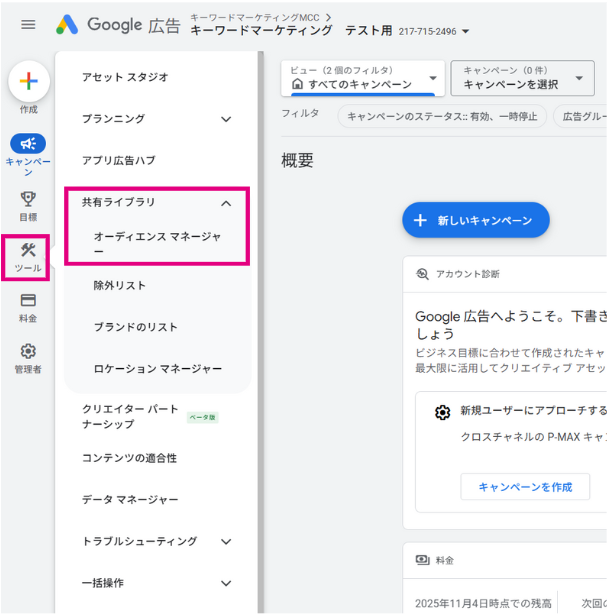607x614 pixels.
Task: Open the 料金 billing card icon
Action: tap(28, 301)
